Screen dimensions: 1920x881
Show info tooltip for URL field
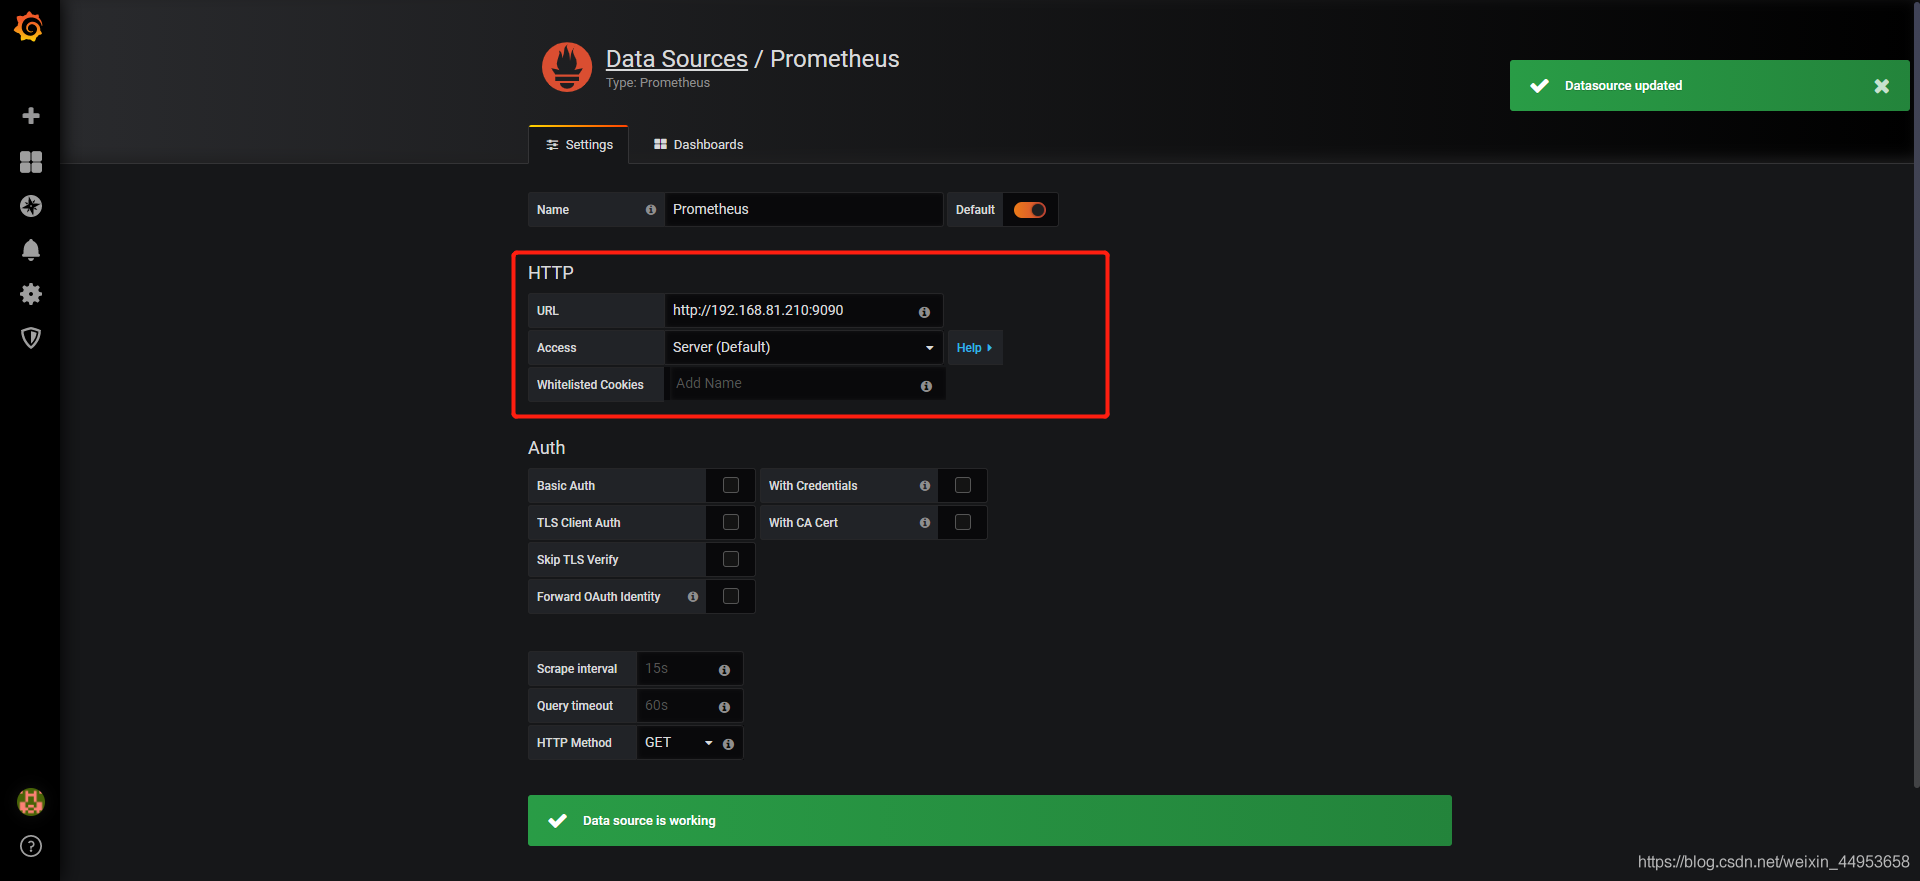(924, 312)
